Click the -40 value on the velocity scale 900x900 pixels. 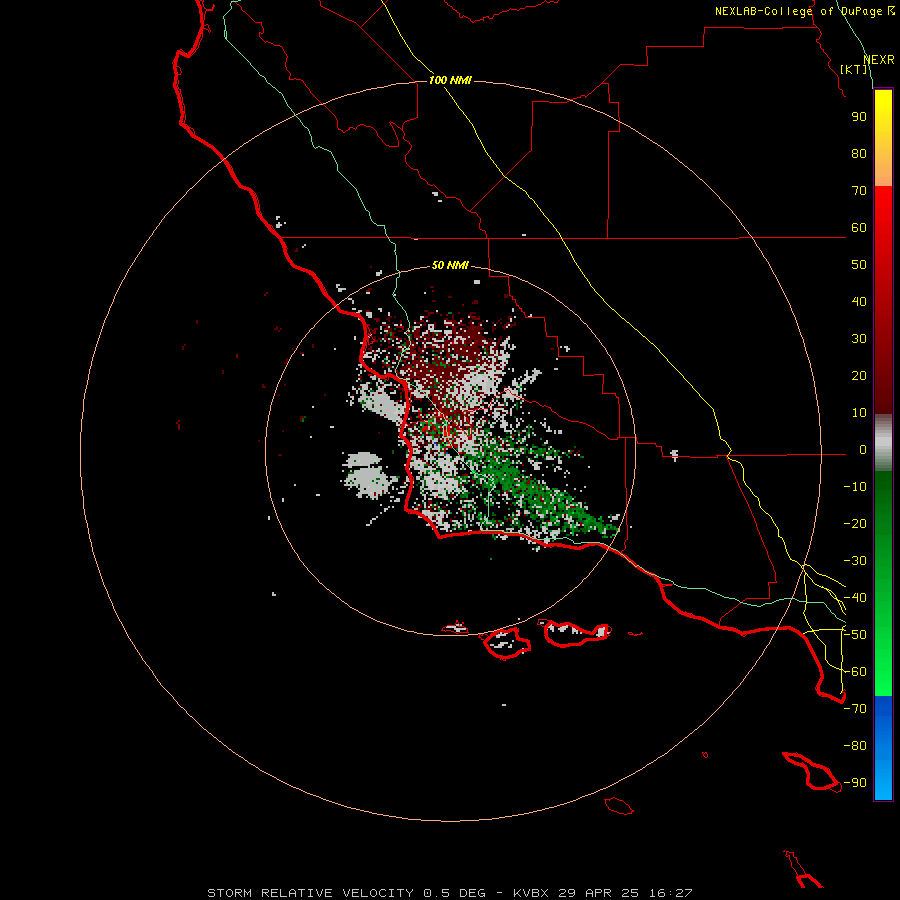855,598
